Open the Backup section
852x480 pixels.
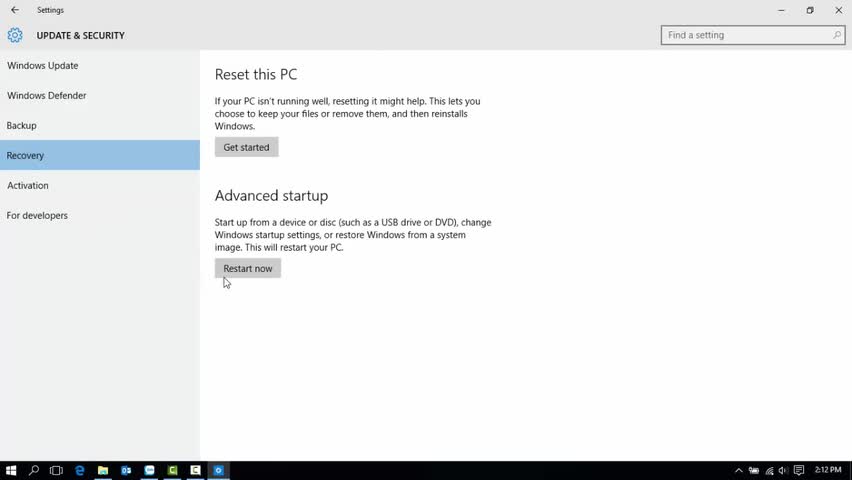coord(100,125)
